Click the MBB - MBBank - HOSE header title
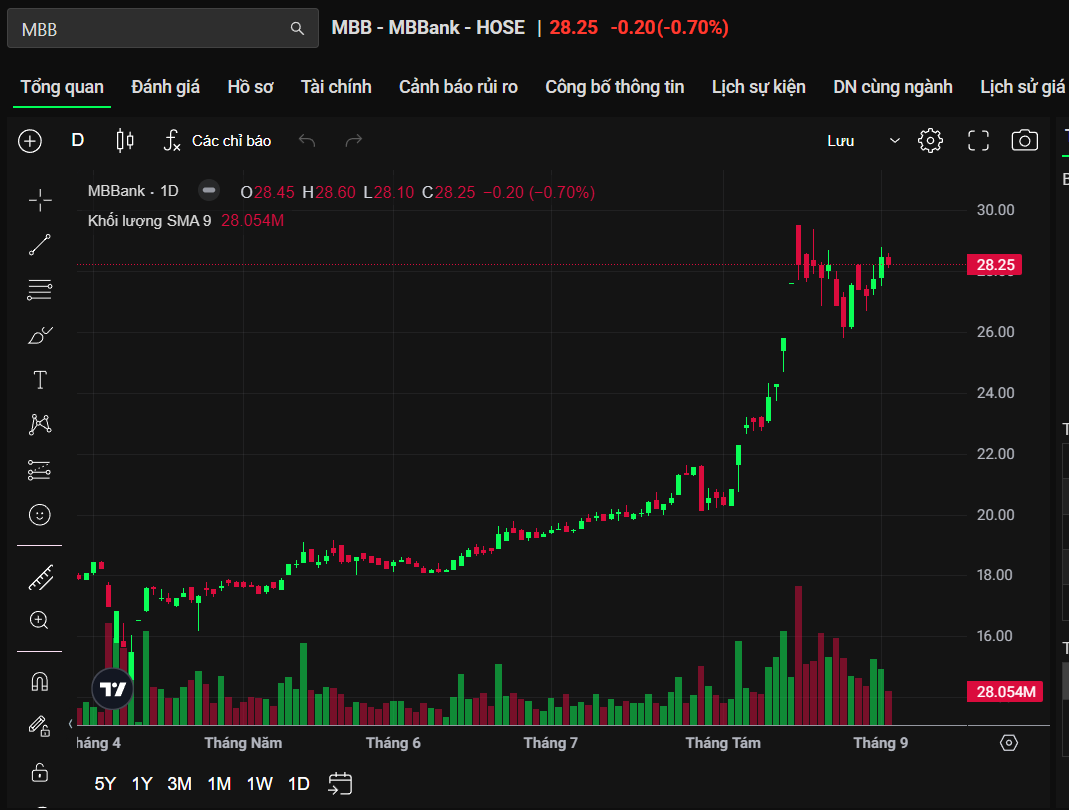 (428, 28)
